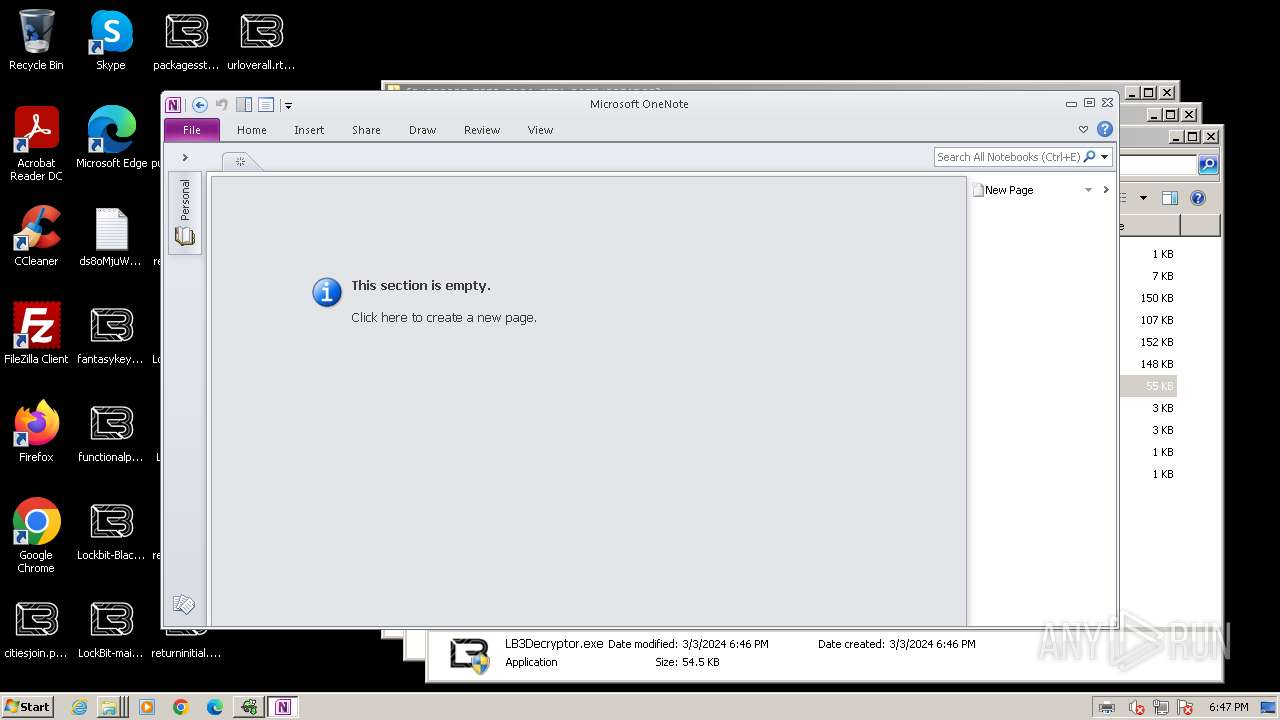
Task: Switch to the Draw ribbon tab
Action: tap(423, 130)
